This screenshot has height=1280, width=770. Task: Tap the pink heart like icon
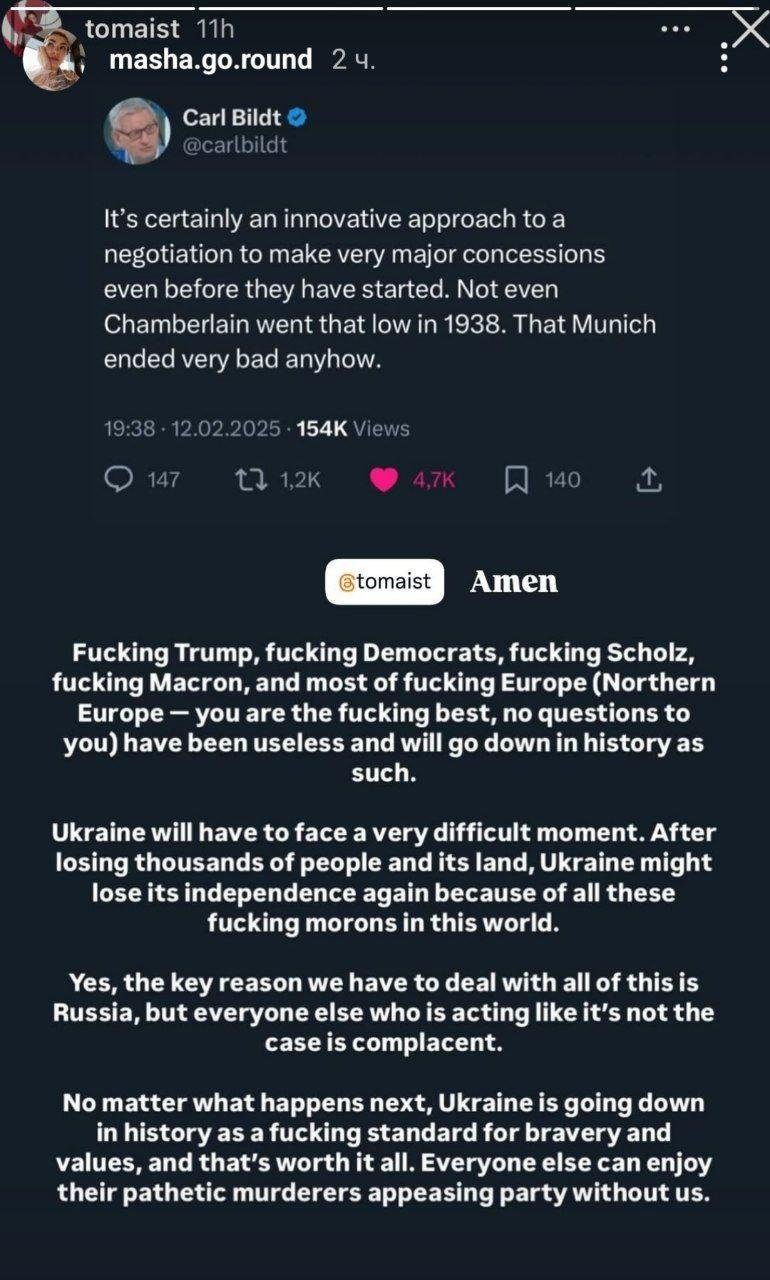click(384, 480)
